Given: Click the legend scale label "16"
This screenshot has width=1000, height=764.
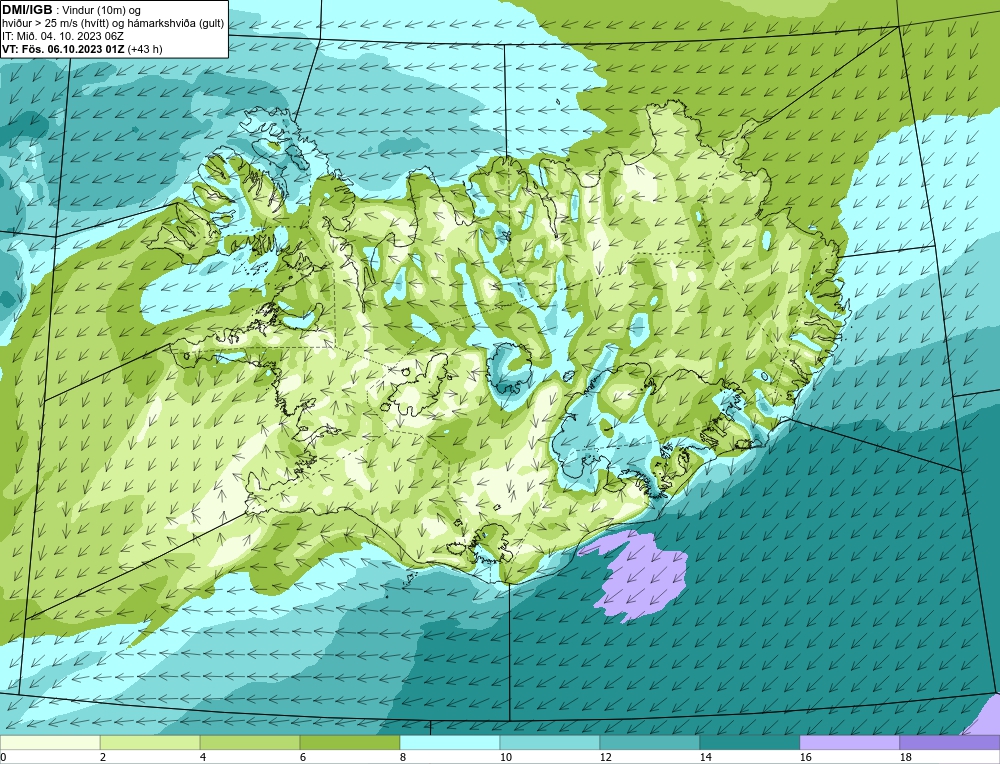Looking at the screenshot, I should [805, 757].
